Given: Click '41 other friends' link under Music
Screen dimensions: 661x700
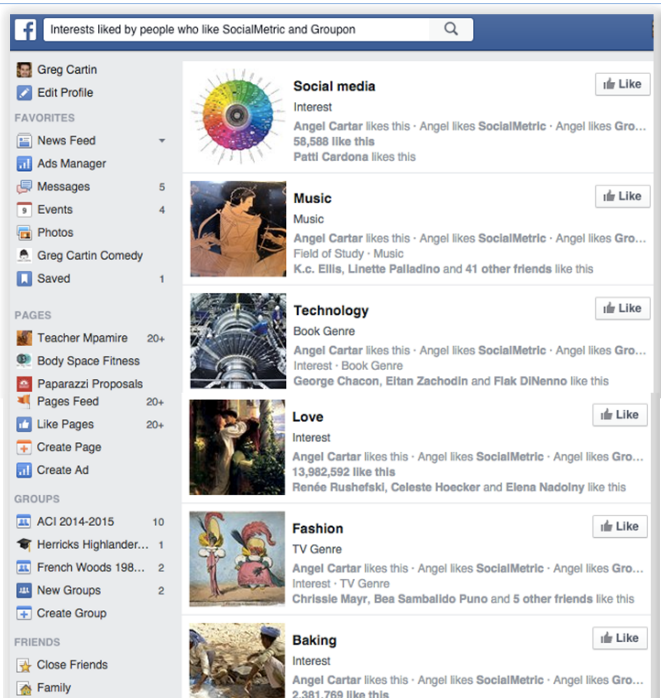Looking at the screenshot, I should pos(508,269).
